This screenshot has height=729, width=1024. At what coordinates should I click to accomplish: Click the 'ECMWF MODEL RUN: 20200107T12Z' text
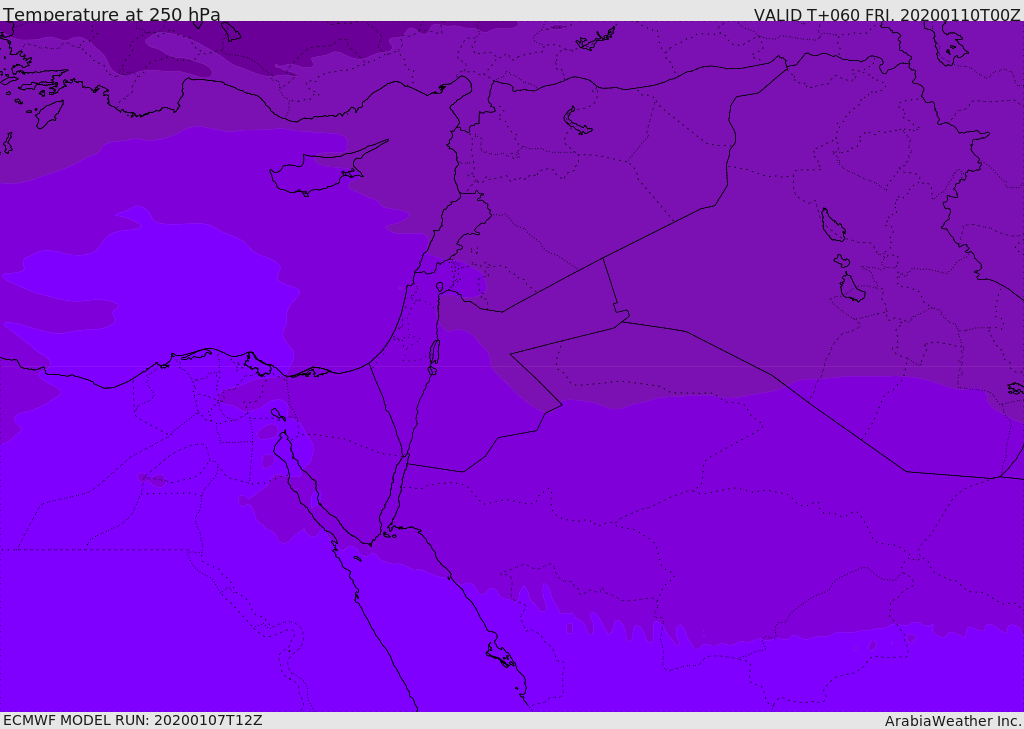[x=133, y=720]
